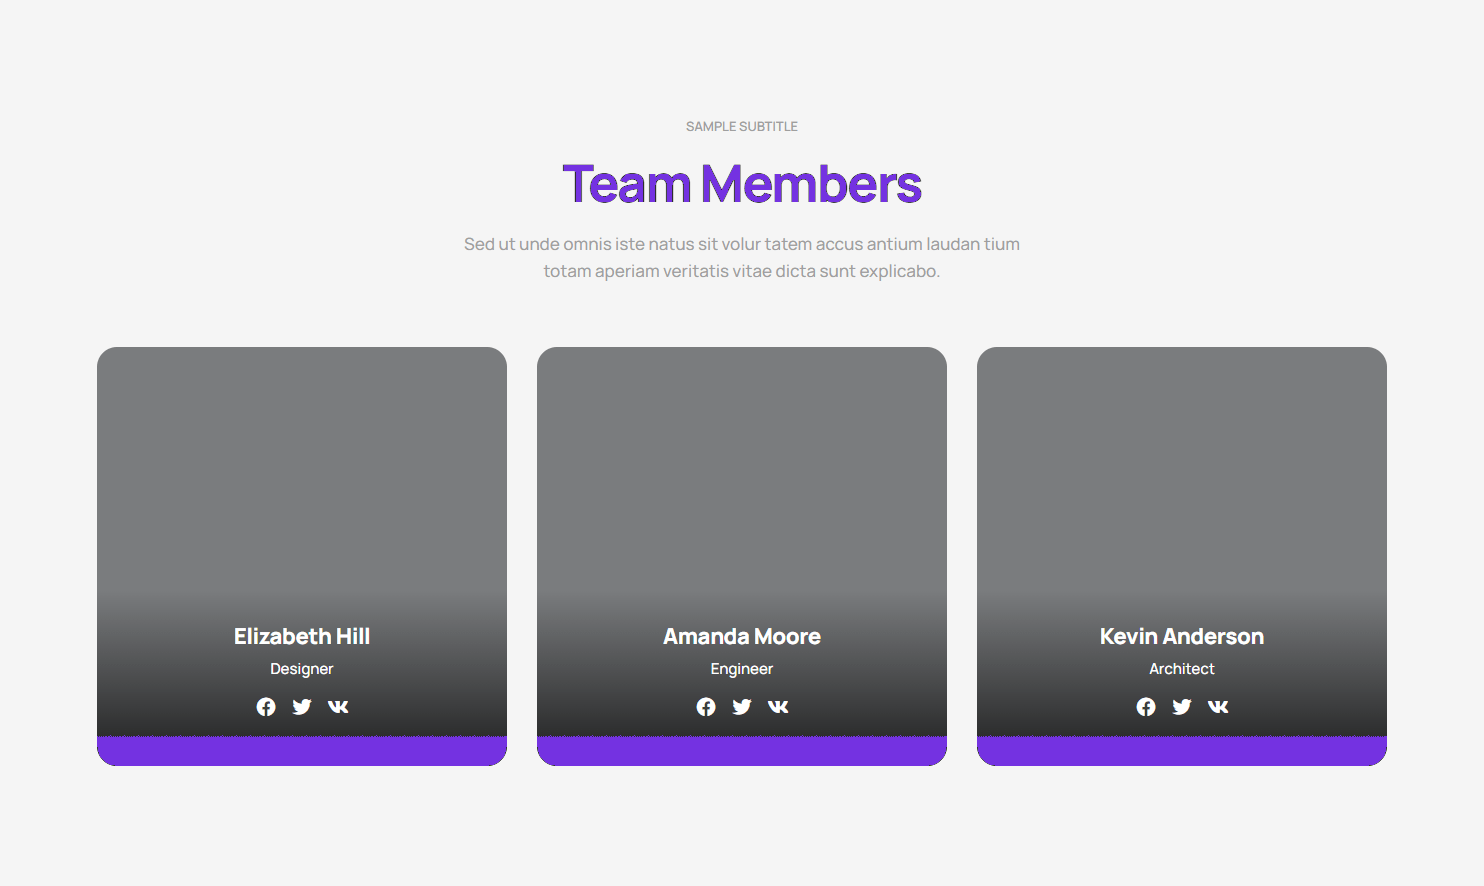Open Kevin Anderson's Twitter icon
The height and width of the screenshot is (886, 1484).
click(1182, 707)
